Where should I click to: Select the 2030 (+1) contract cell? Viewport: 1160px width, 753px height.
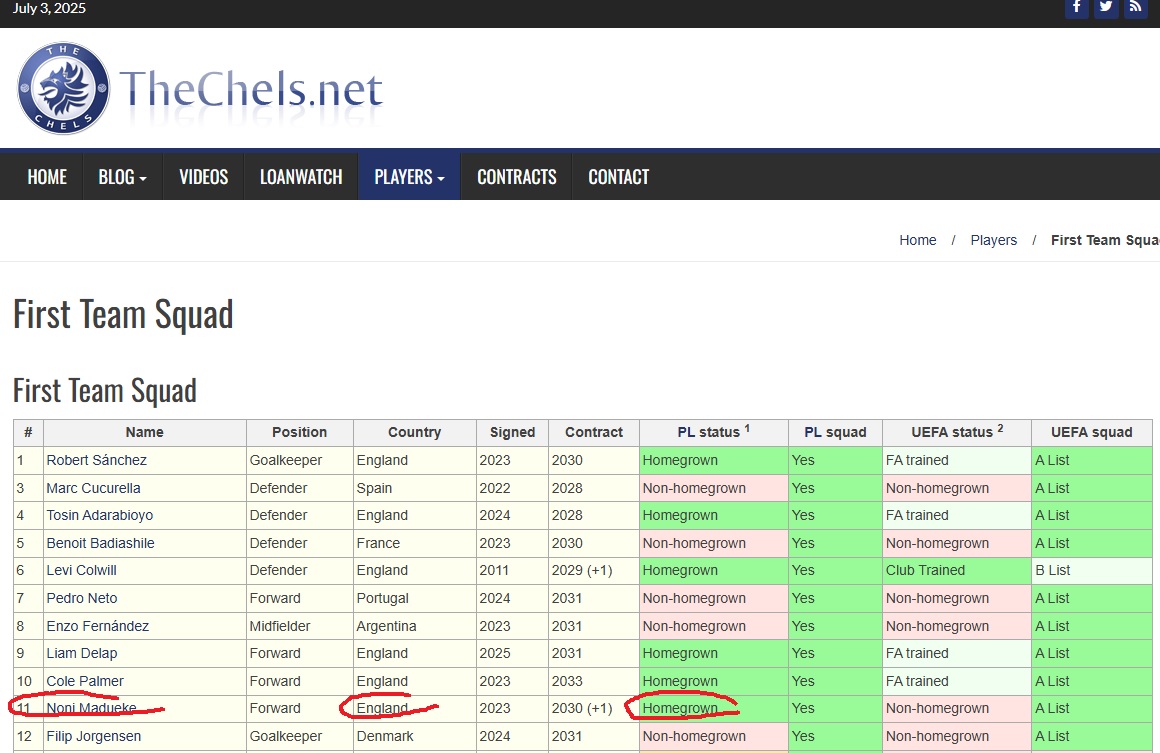pos(593,709)
